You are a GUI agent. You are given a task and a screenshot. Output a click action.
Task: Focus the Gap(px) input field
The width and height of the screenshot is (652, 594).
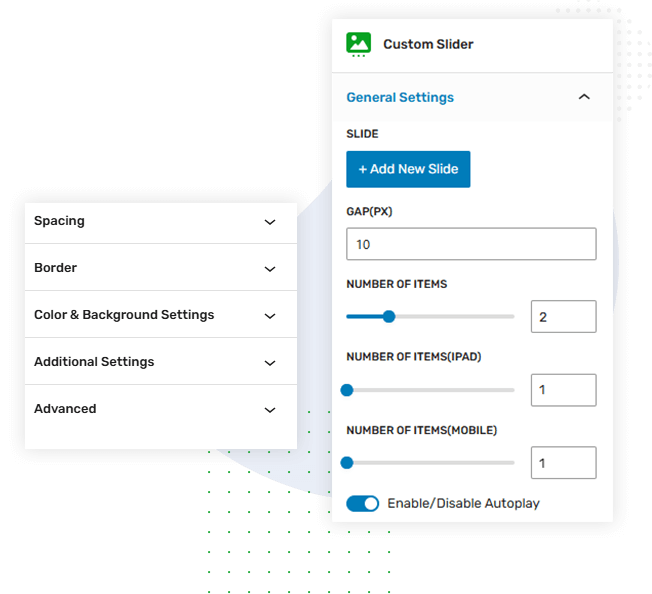pyautogui.click(x=471, y=244)
